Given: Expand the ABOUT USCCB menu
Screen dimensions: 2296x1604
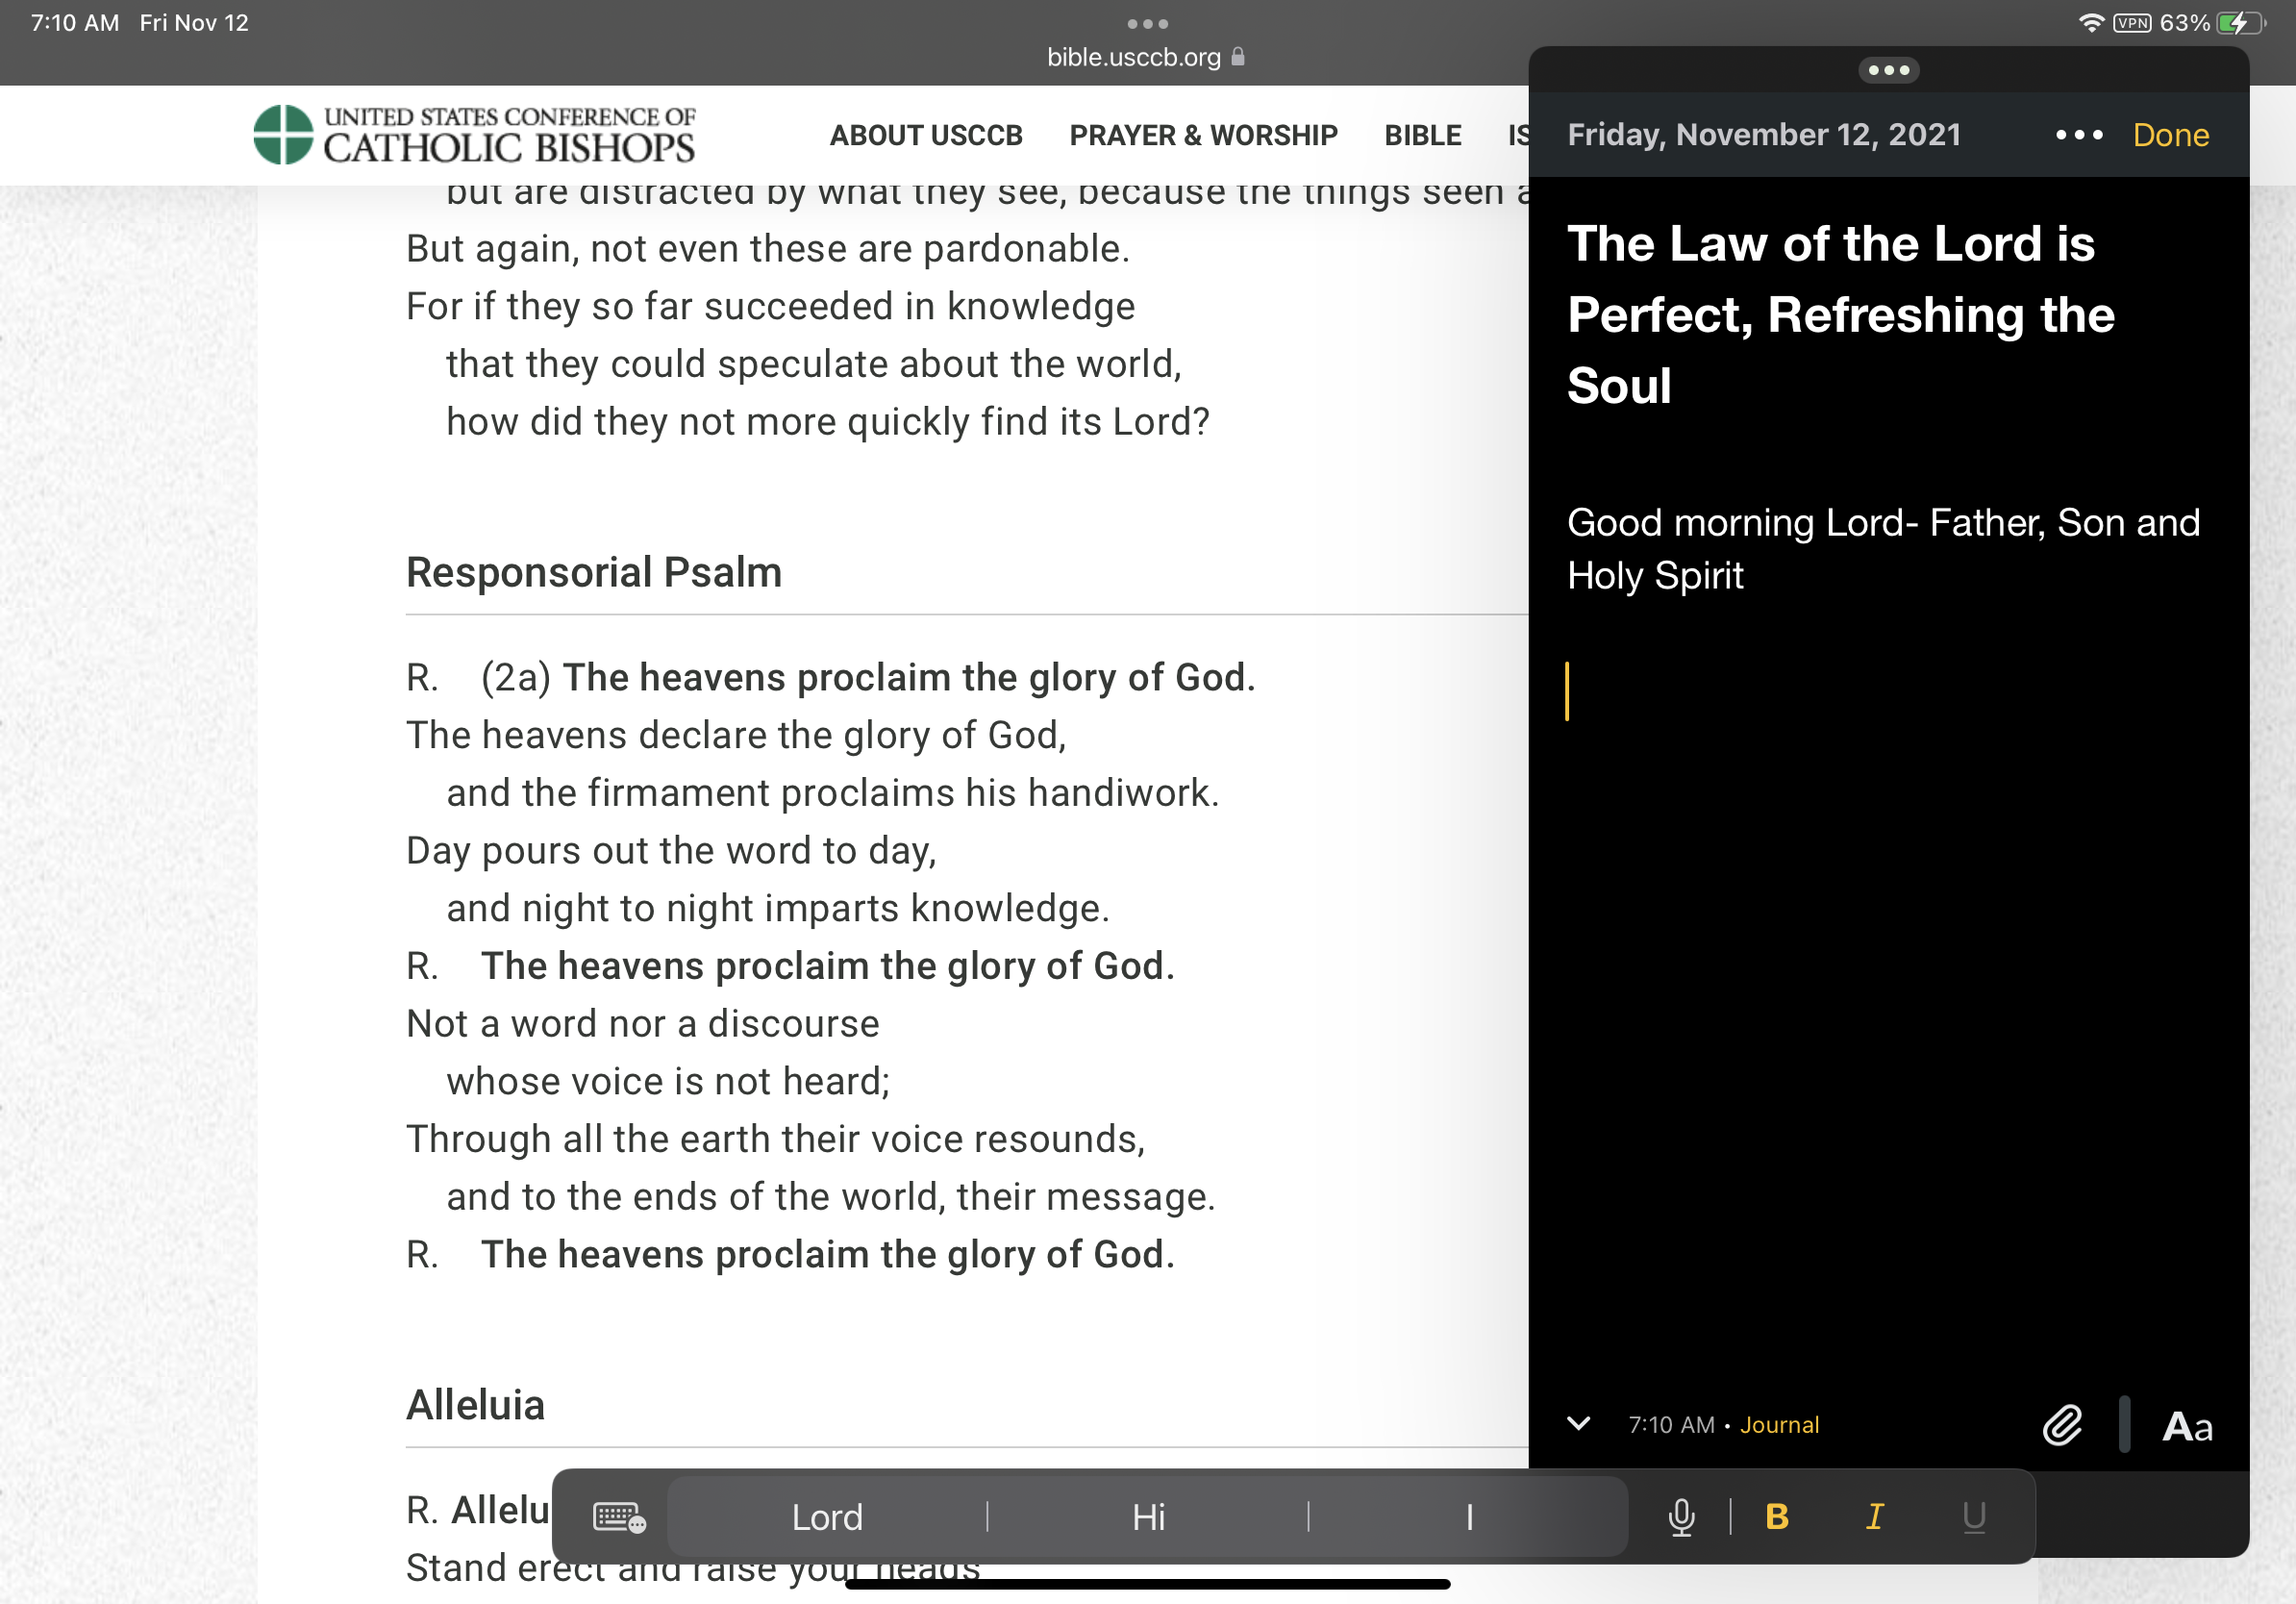Looking at the screenshot, I should click(x=926, y=135).
